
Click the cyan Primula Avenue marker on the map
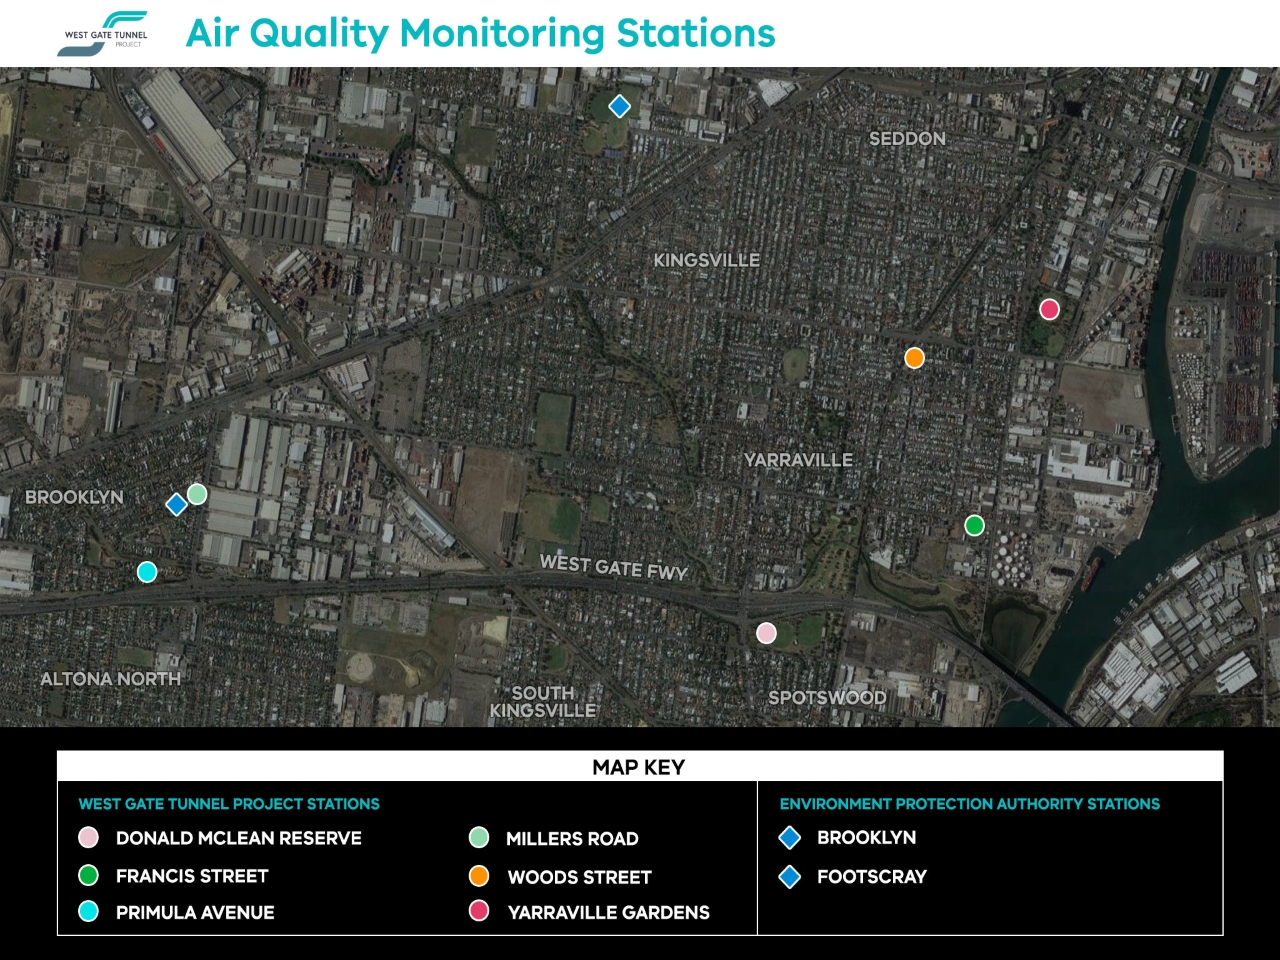(x=147, y=572)
